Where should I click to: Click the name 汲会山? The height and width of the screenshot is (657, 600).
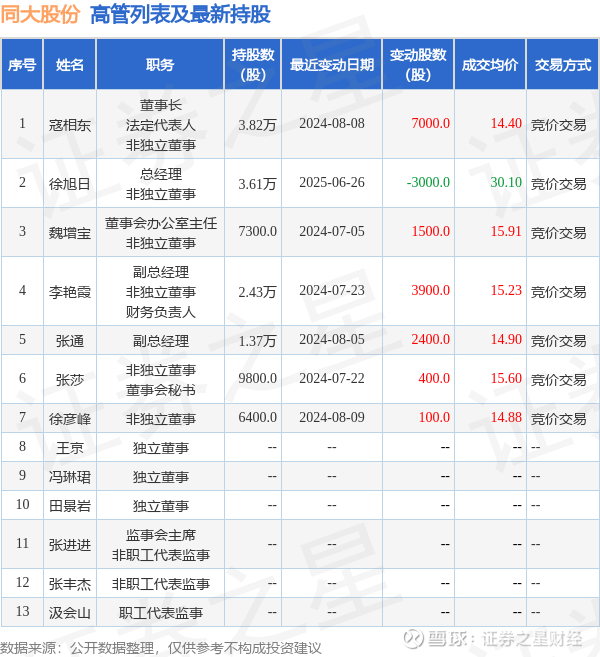click(x=70, y=613)
